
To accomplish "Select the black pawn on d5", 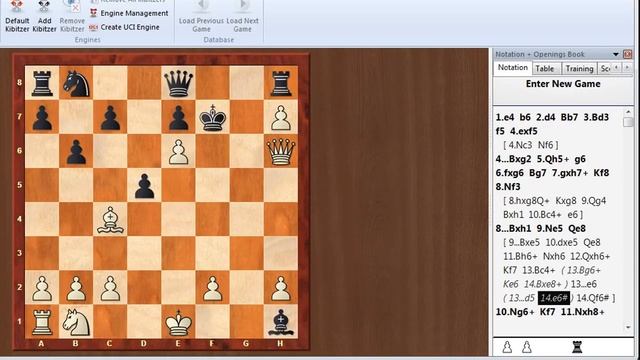I will (144, 185).
